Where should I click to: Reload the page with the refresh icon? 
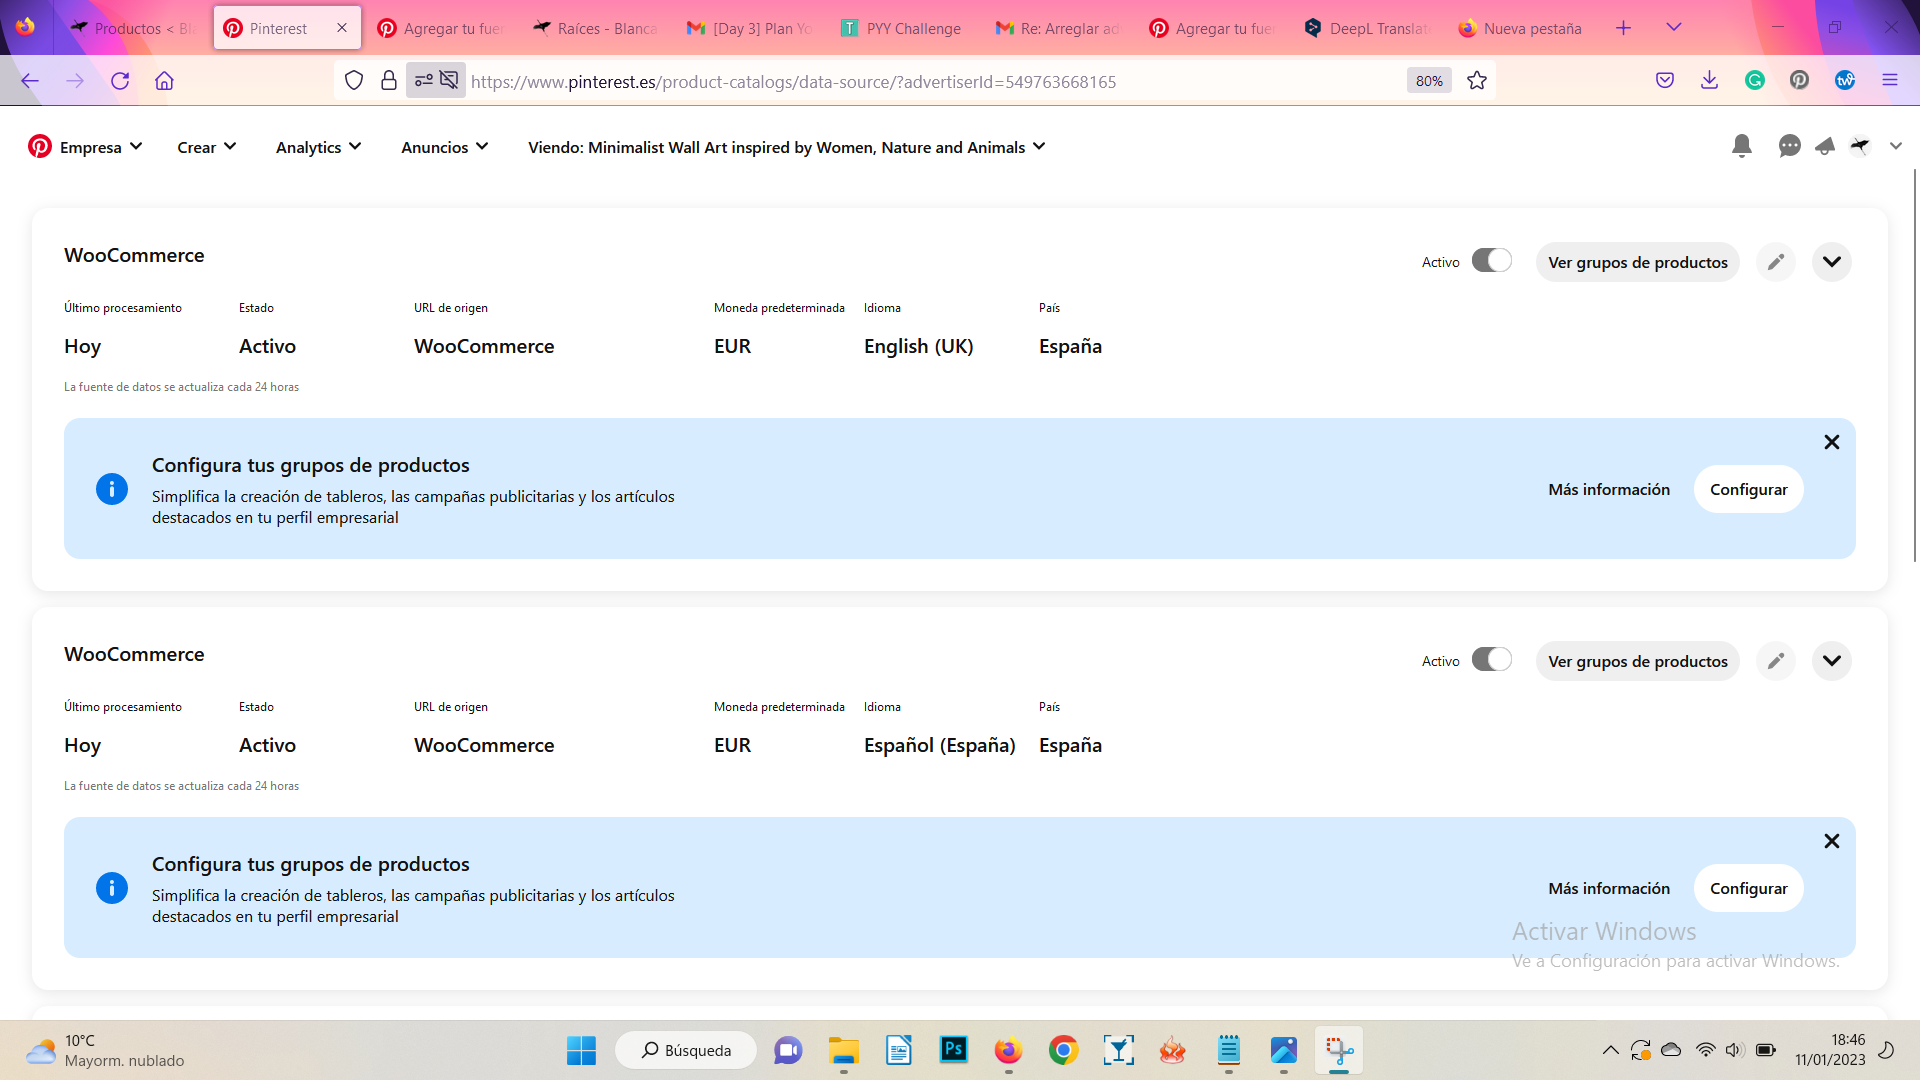click(120, 81)
